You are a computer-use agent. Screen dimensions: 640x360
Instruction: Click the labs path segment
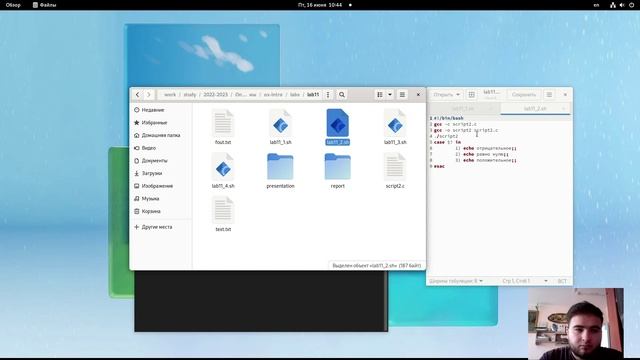point(295,95)
